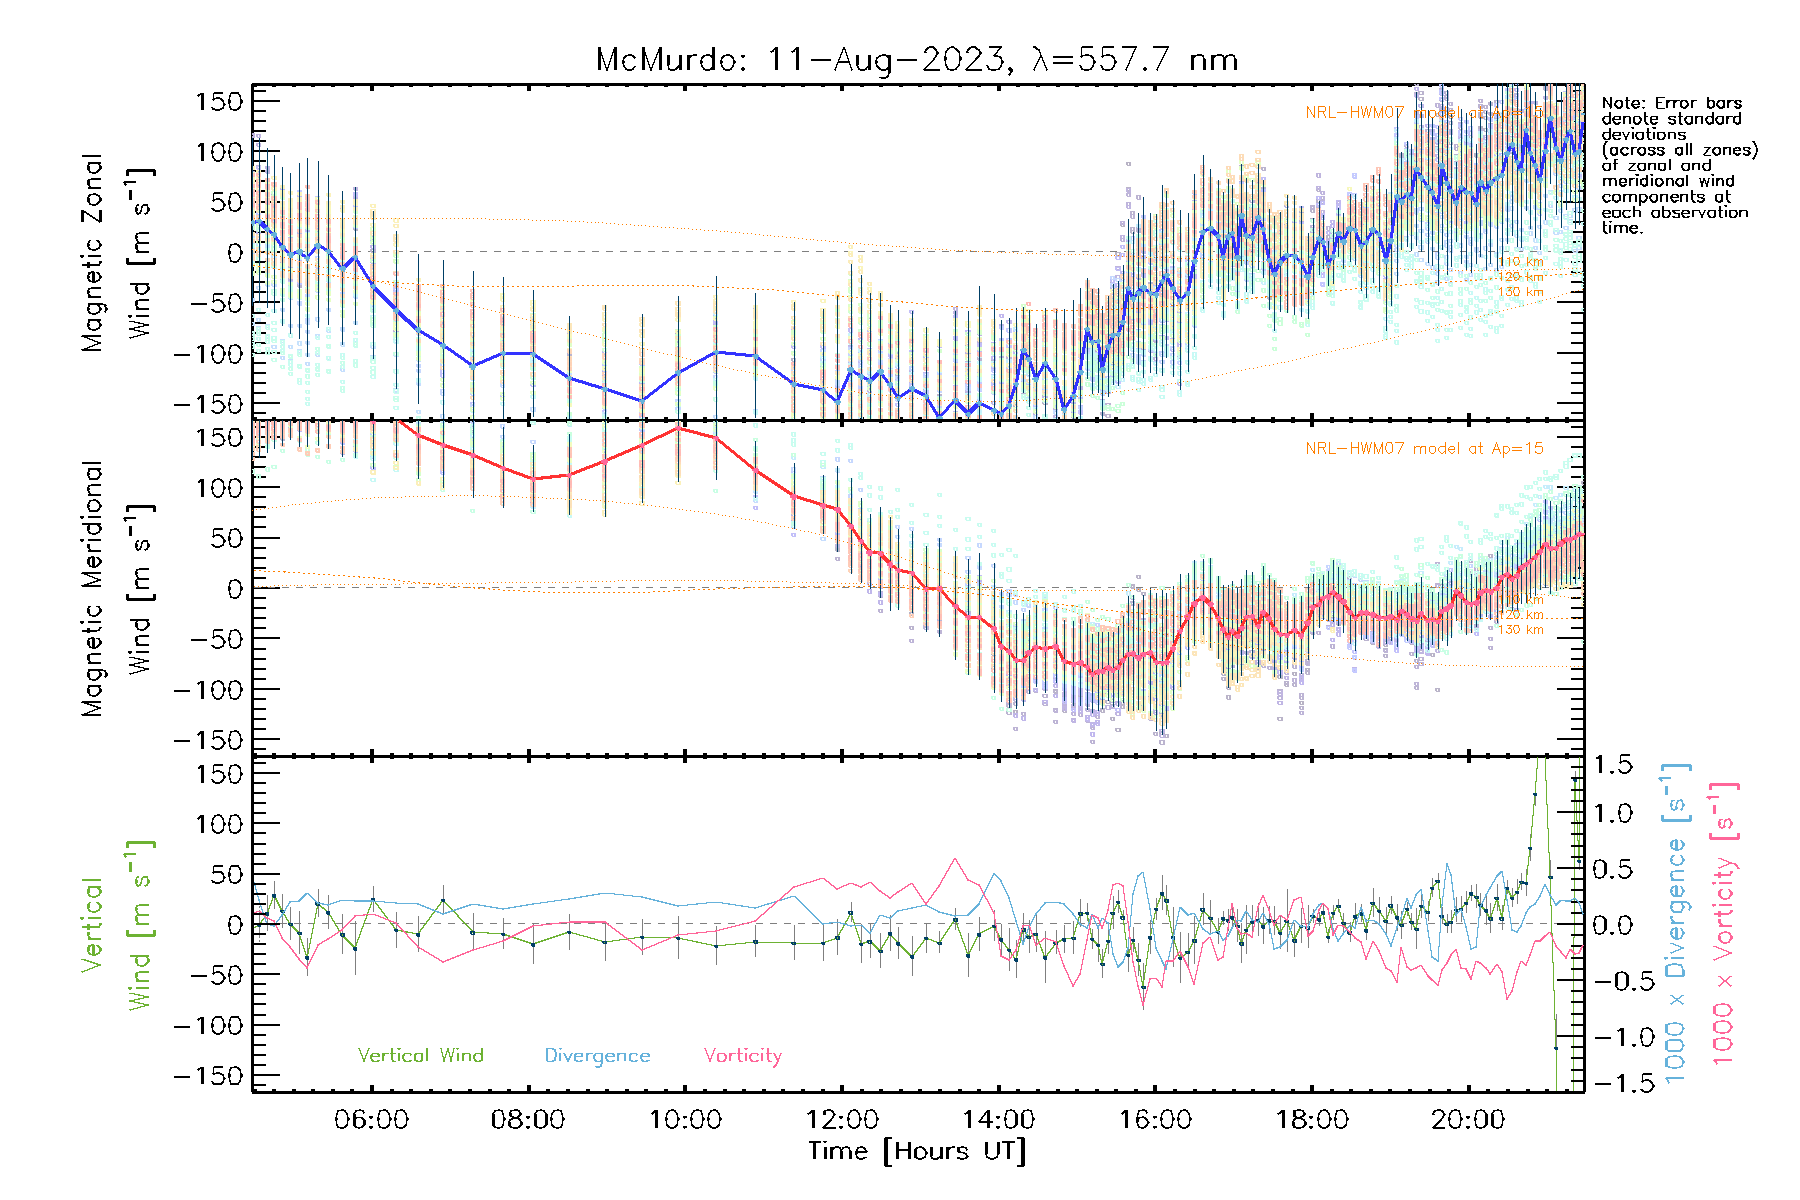The width and height of the screenshot is (1800, 1200).
Task: Click the red meridional wind peak near 10:00
Action: click(x=679, y=428)
